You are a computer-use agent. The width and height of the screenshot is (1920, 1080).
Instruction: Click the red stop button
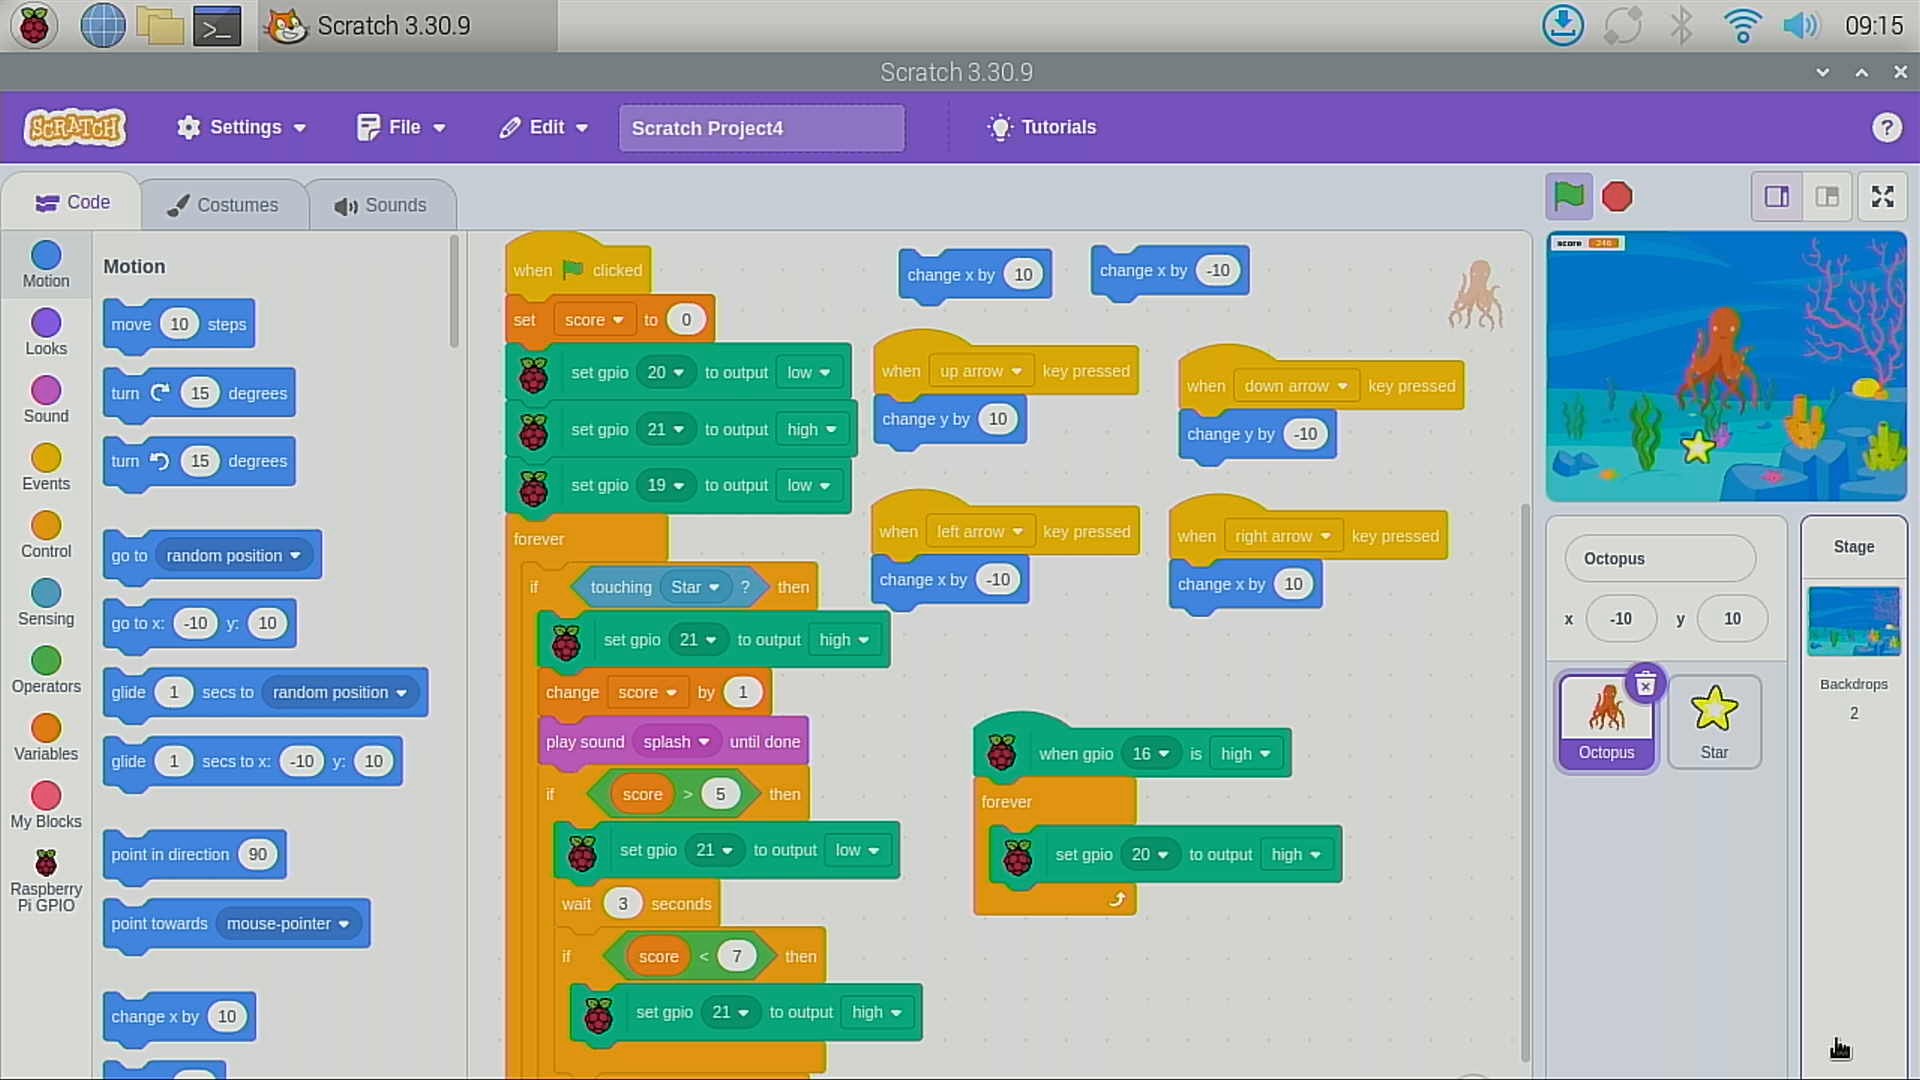[x=1617, y=197]
